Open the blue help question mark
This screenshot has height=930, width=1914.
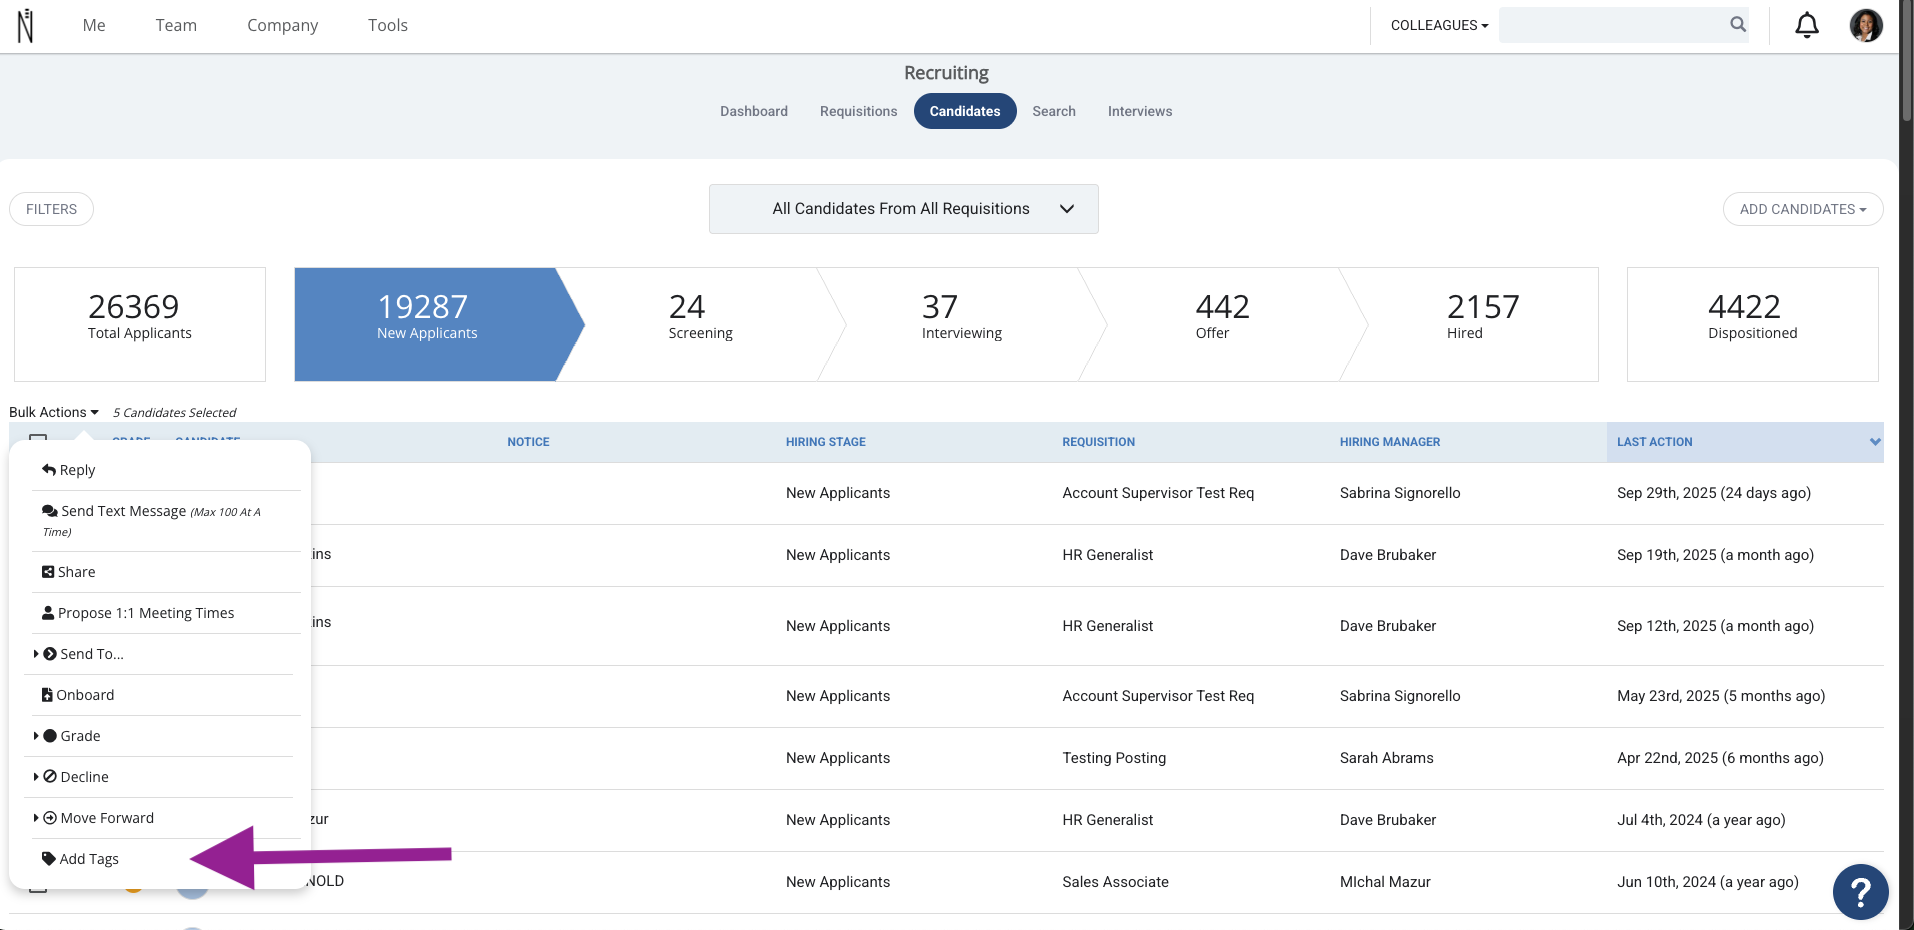click(1860, 891)
